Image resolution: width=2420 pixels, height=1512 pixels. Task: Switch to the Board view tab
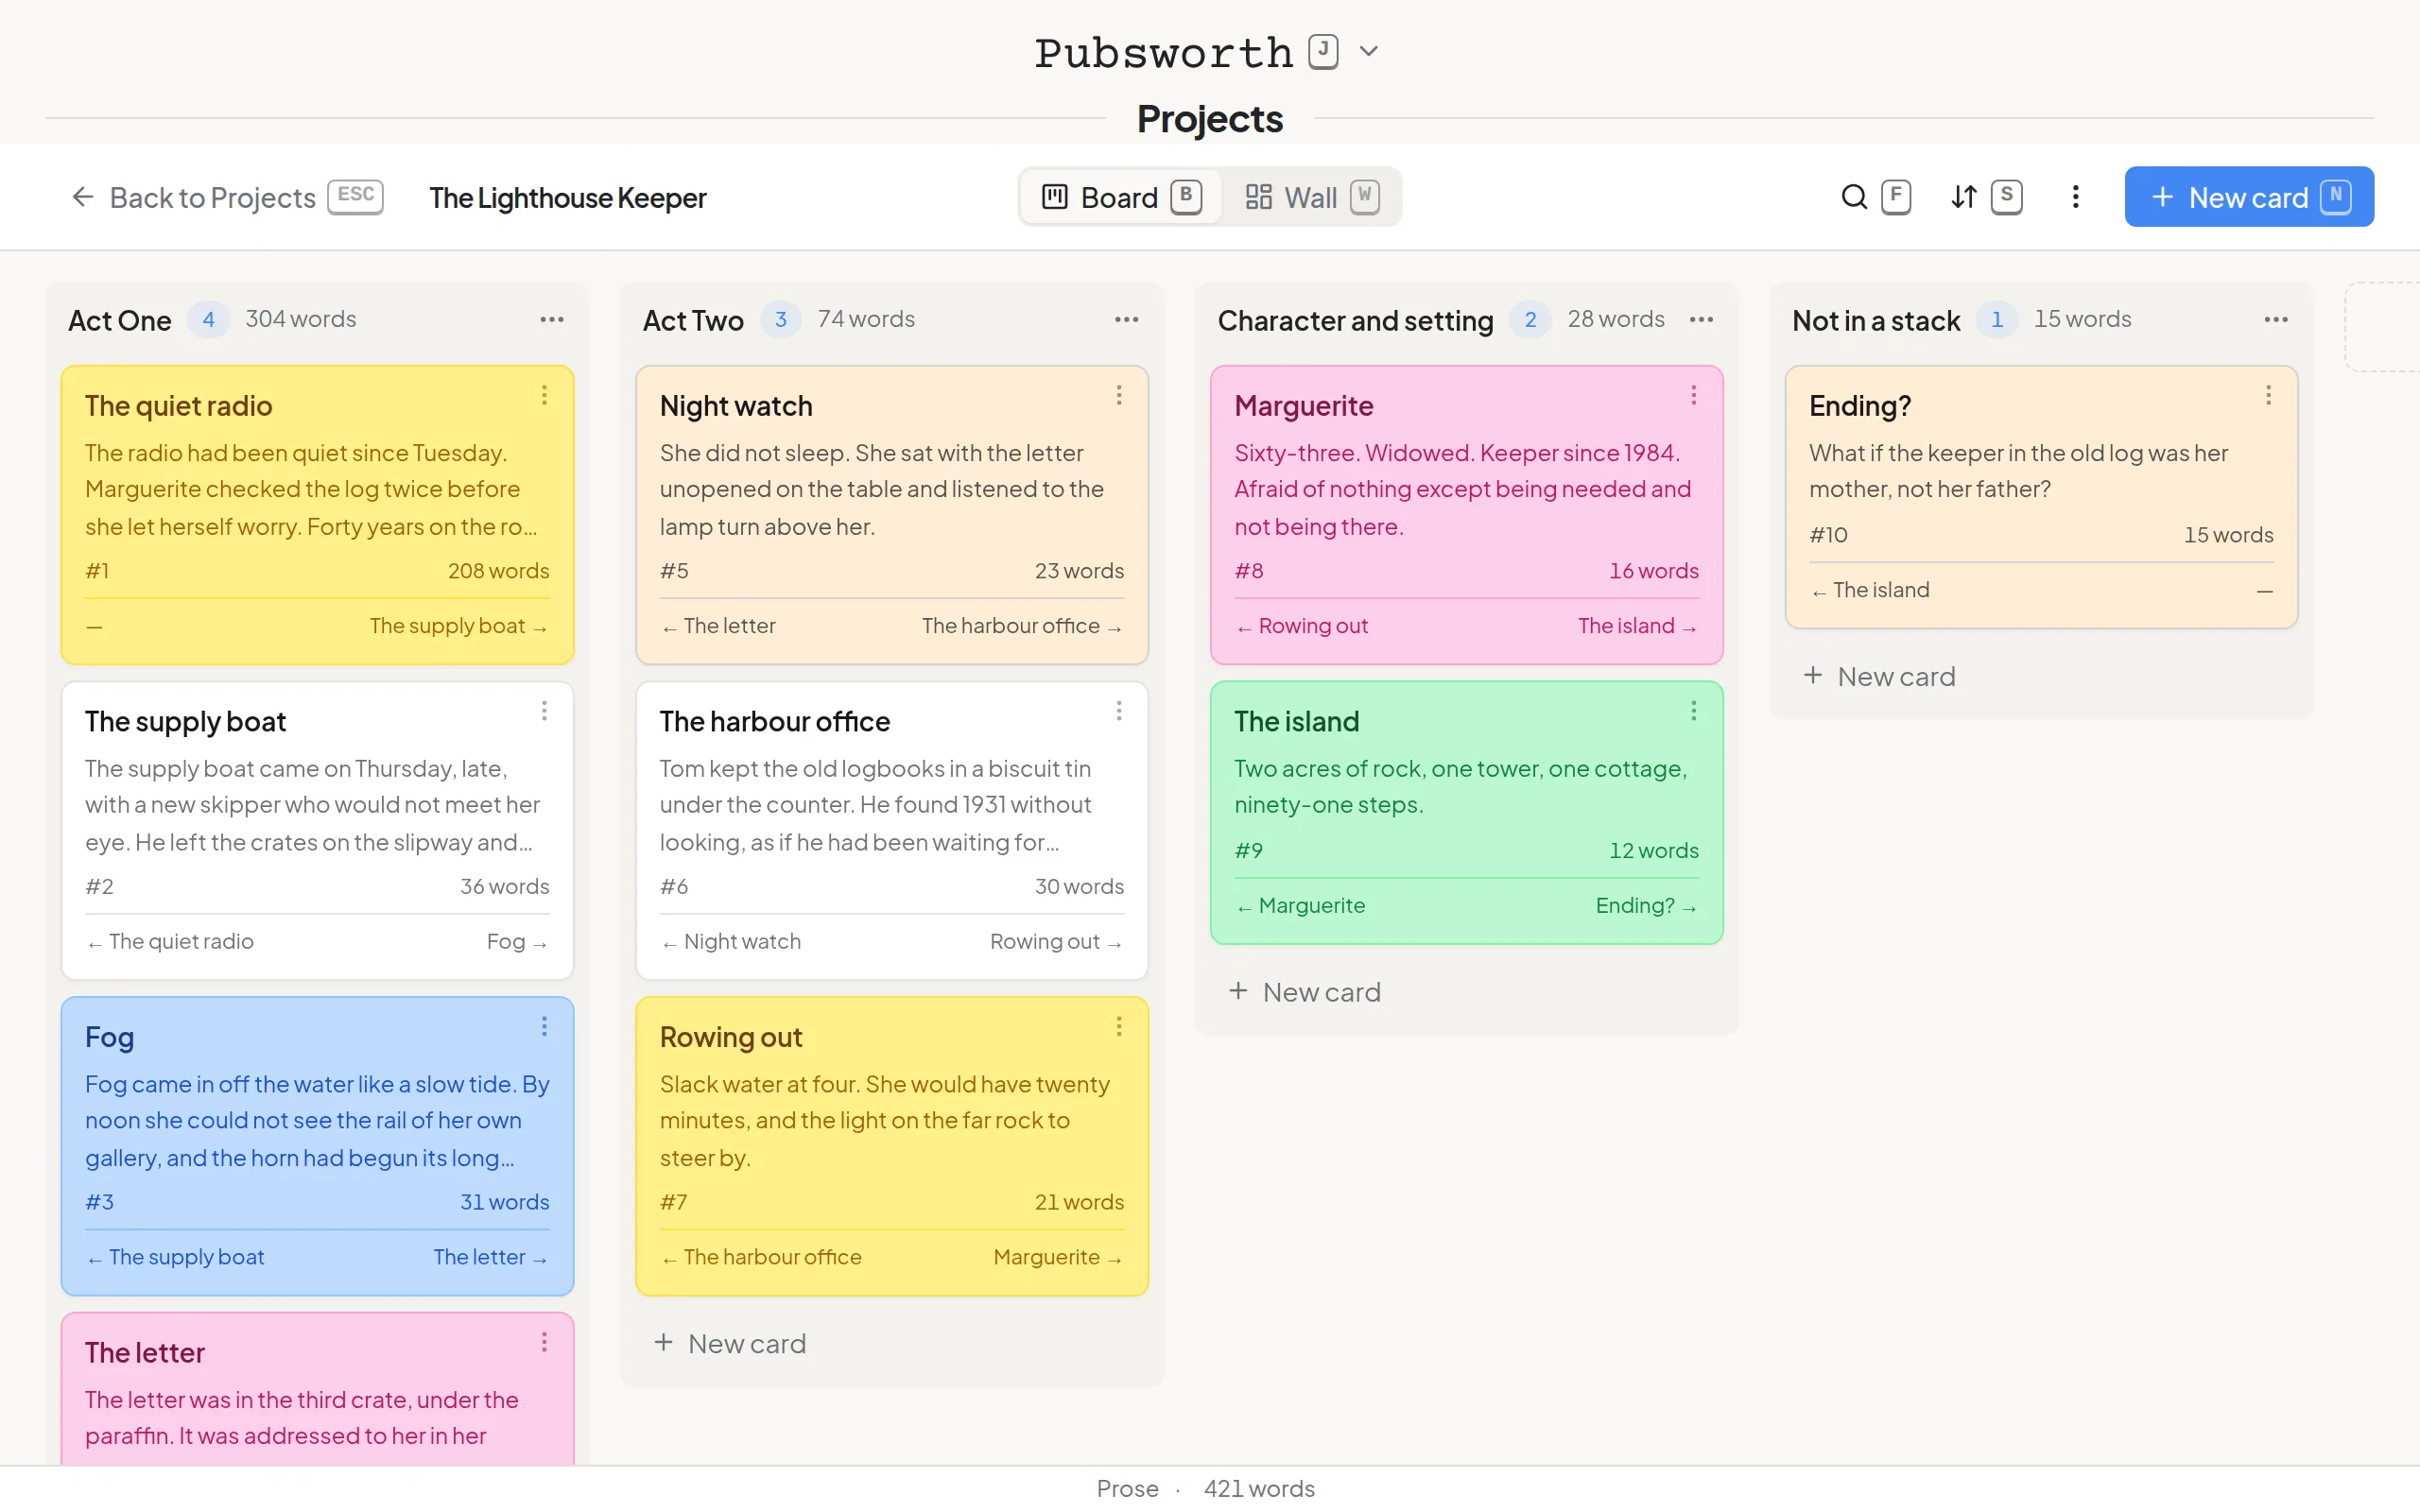(x=1121, y=197)
